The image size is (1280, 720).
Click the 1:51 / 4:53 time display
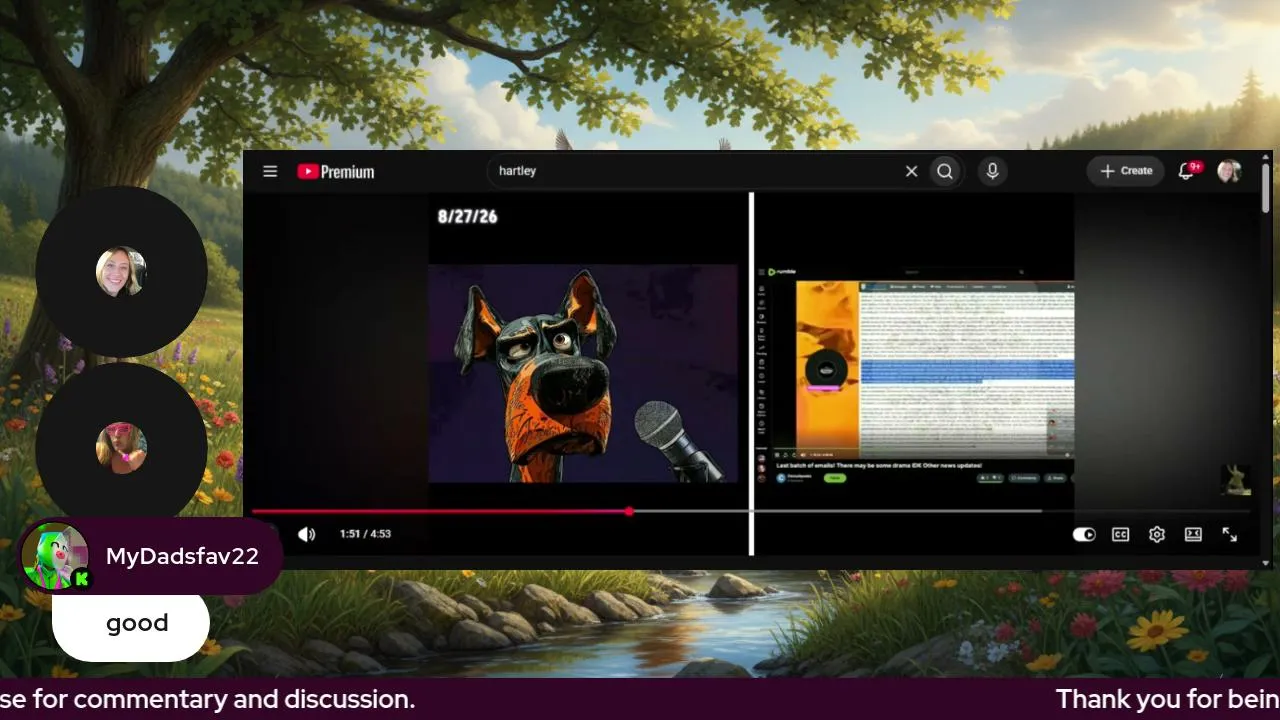(x=365, y=534)
